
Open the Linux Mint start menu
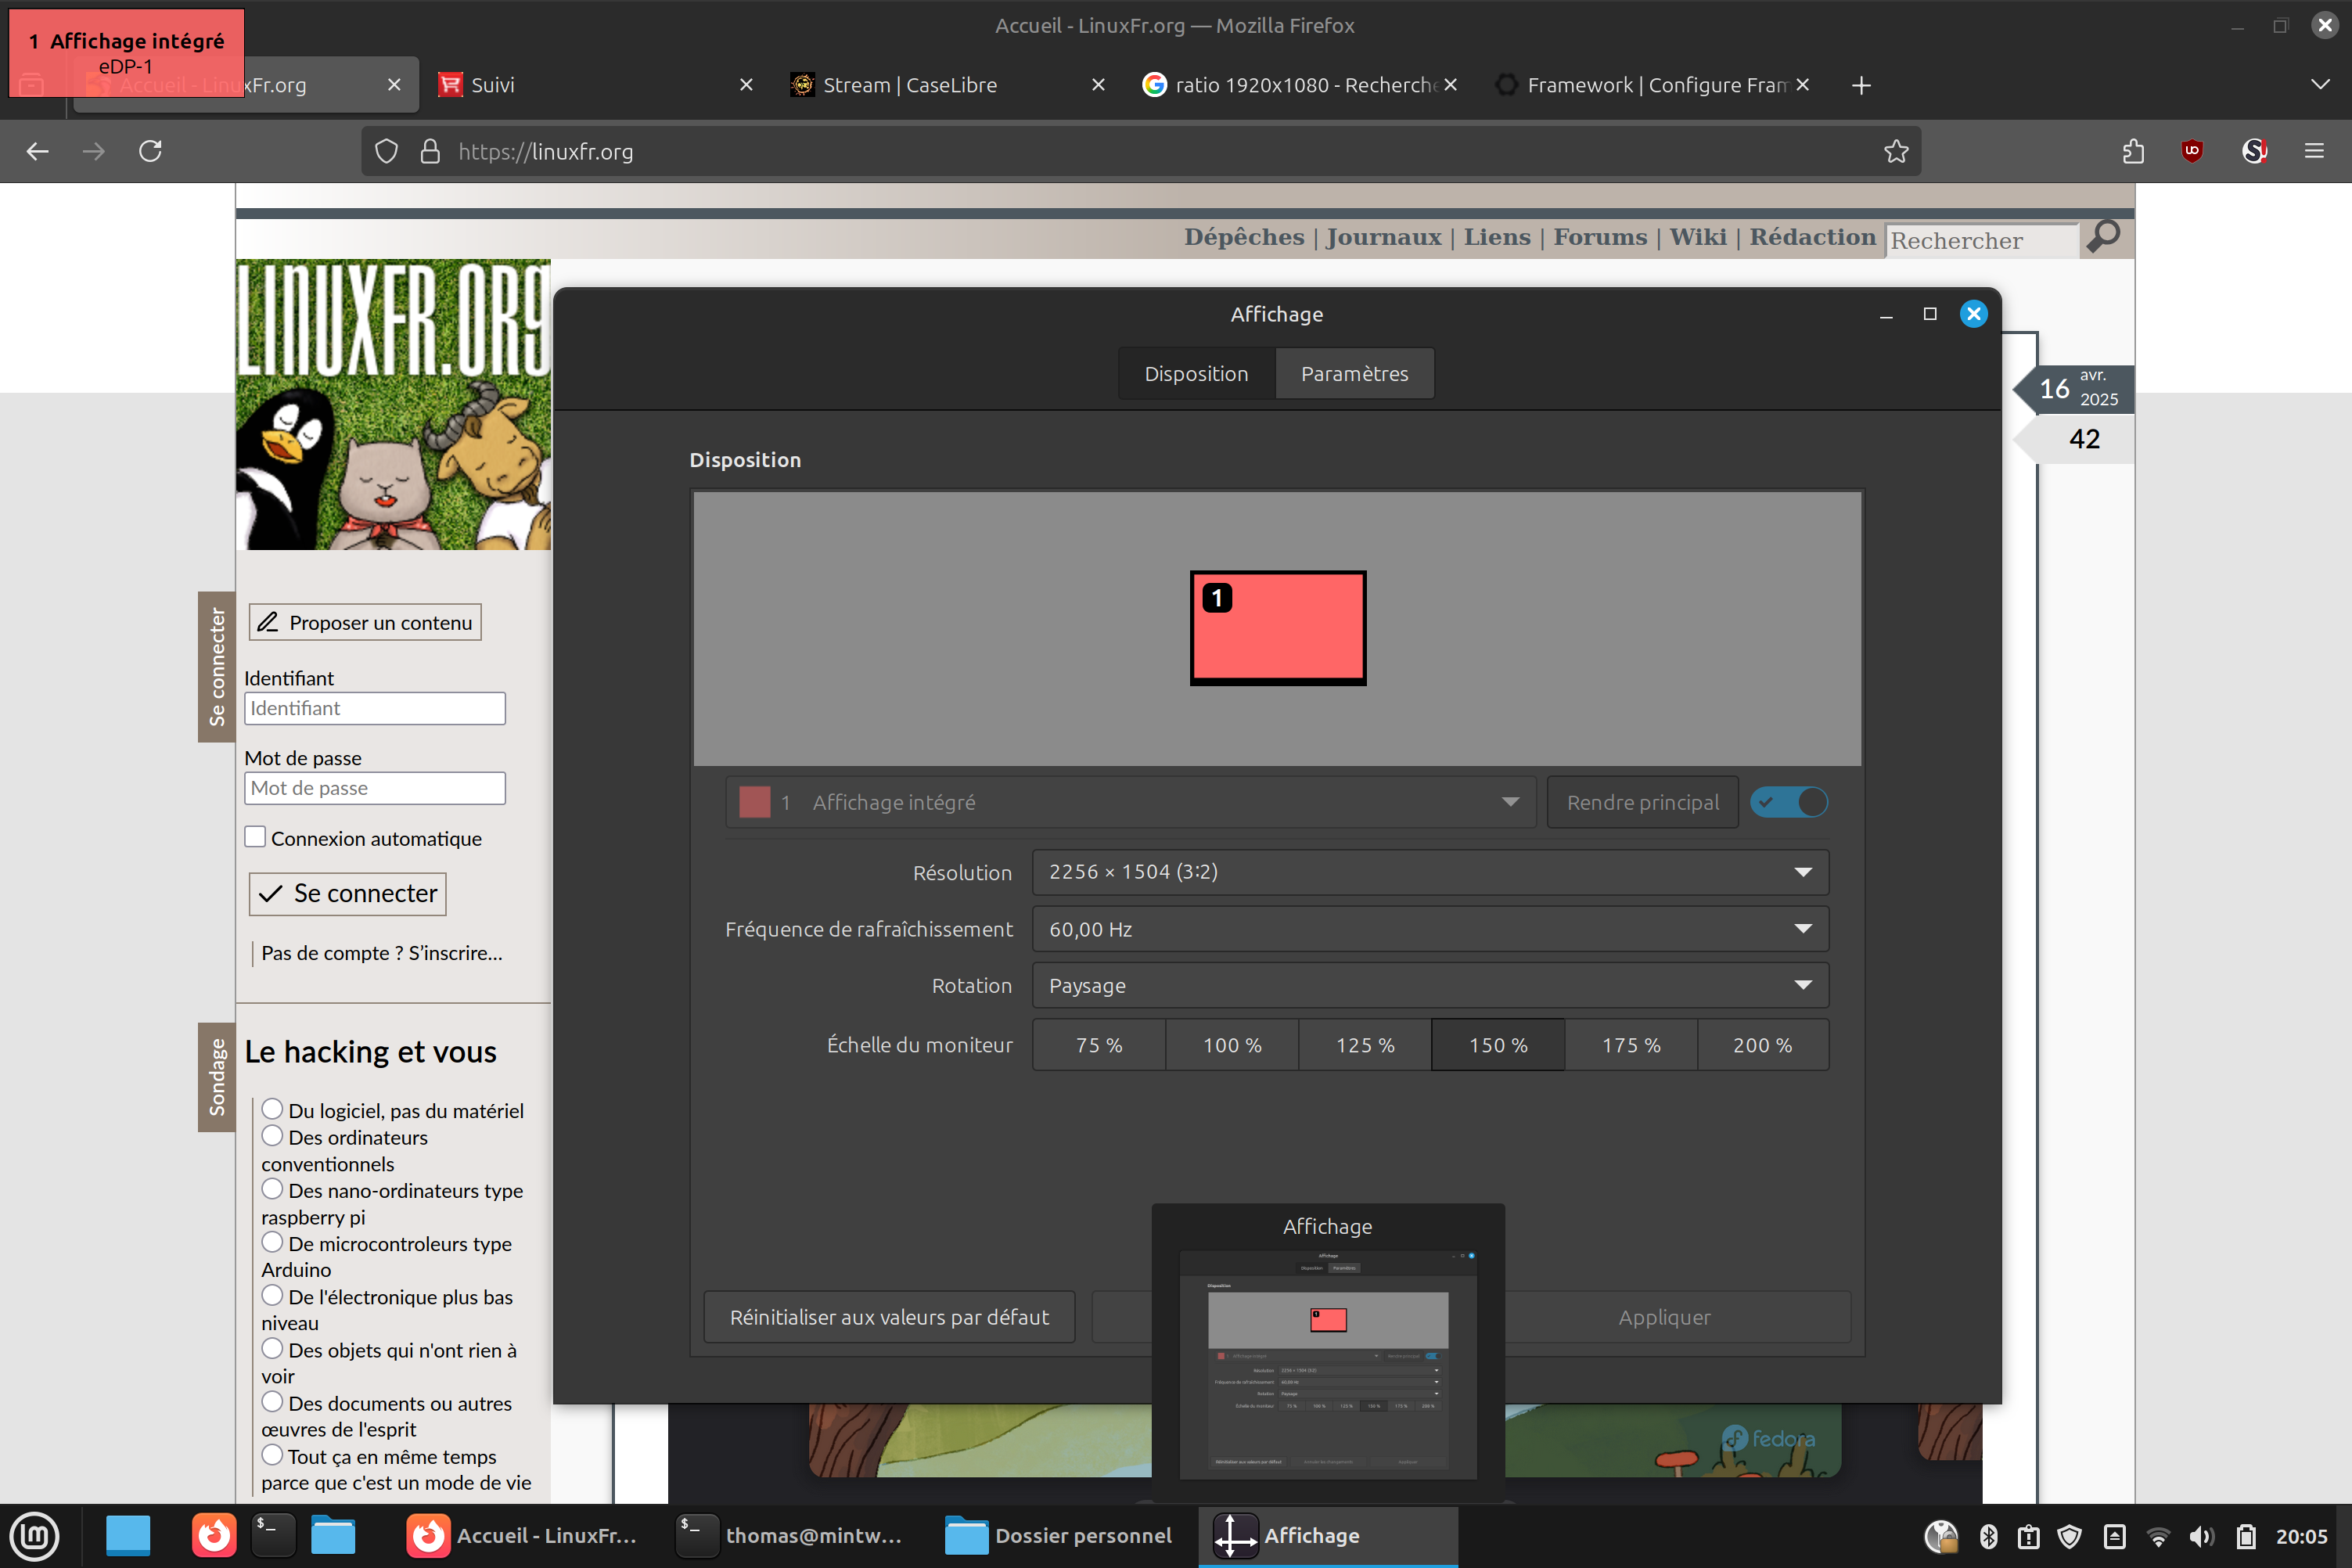34,1535
